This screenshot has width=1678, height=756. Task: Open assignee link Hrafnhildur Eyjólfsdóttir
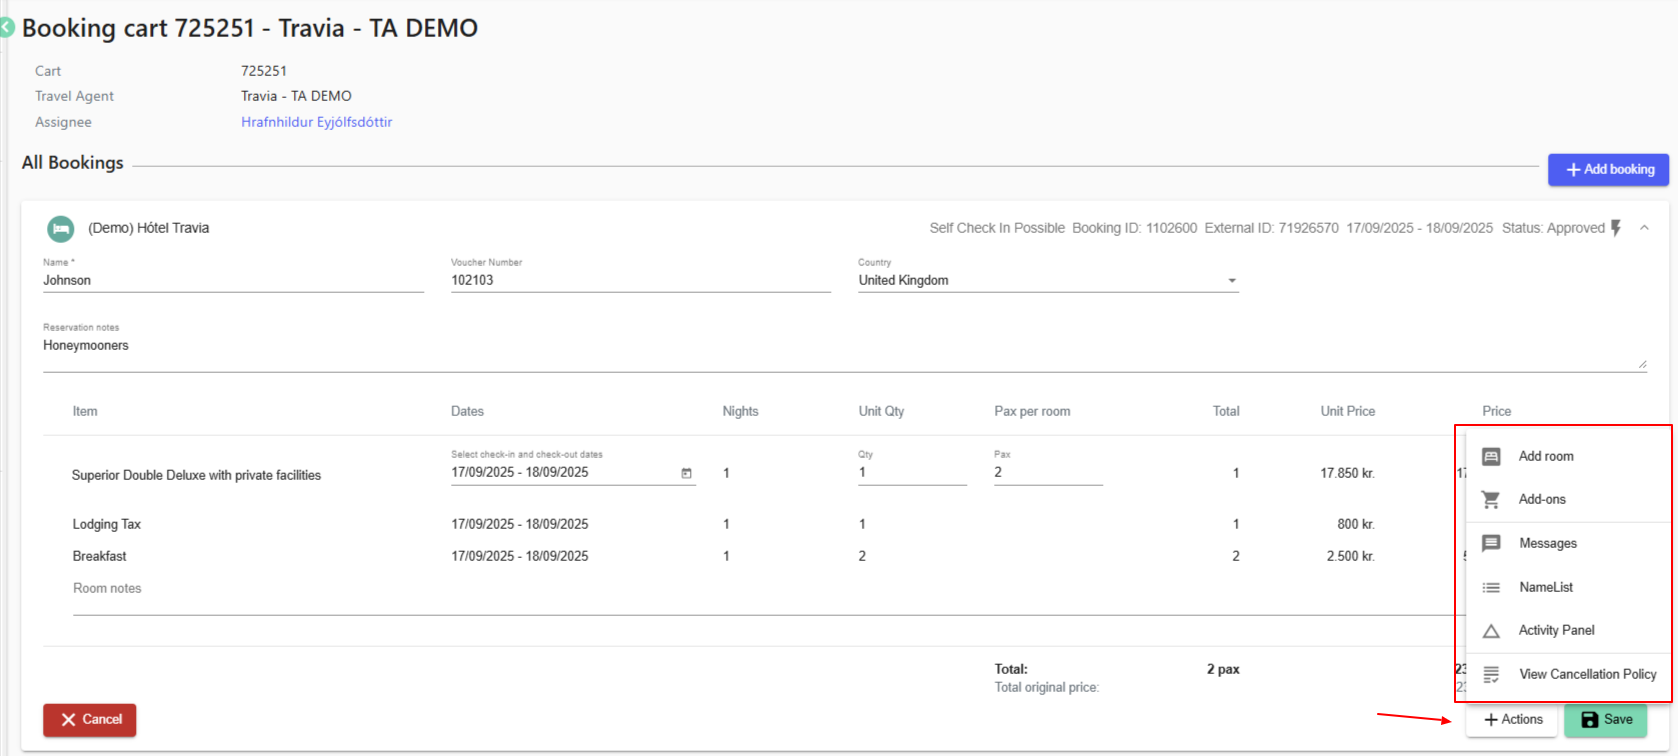click(316, 122)
